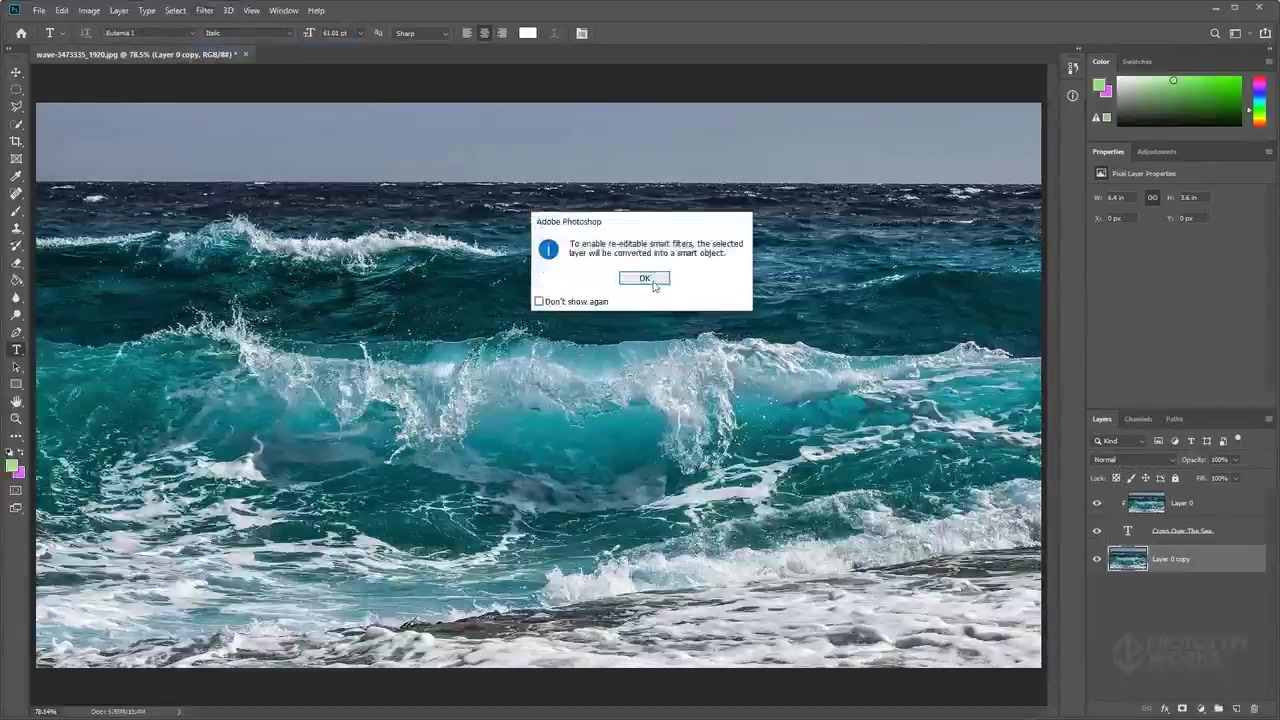Select the Layer 0 thumbnail

(1146, 503)
